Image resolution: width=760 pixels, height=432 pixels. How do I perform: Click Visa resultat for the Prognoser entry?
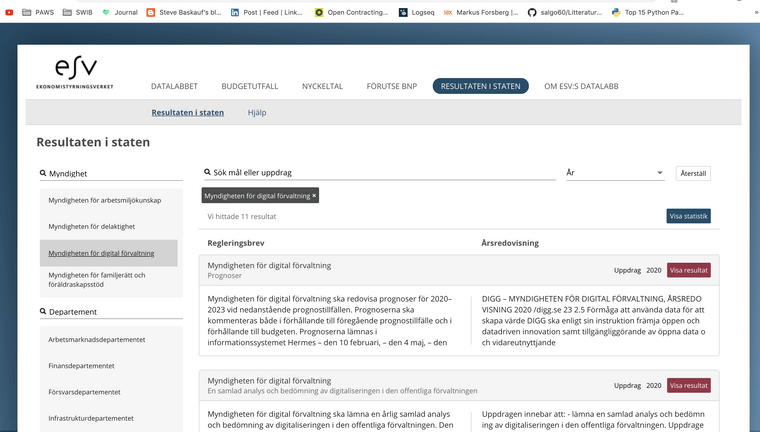(688, 270)
